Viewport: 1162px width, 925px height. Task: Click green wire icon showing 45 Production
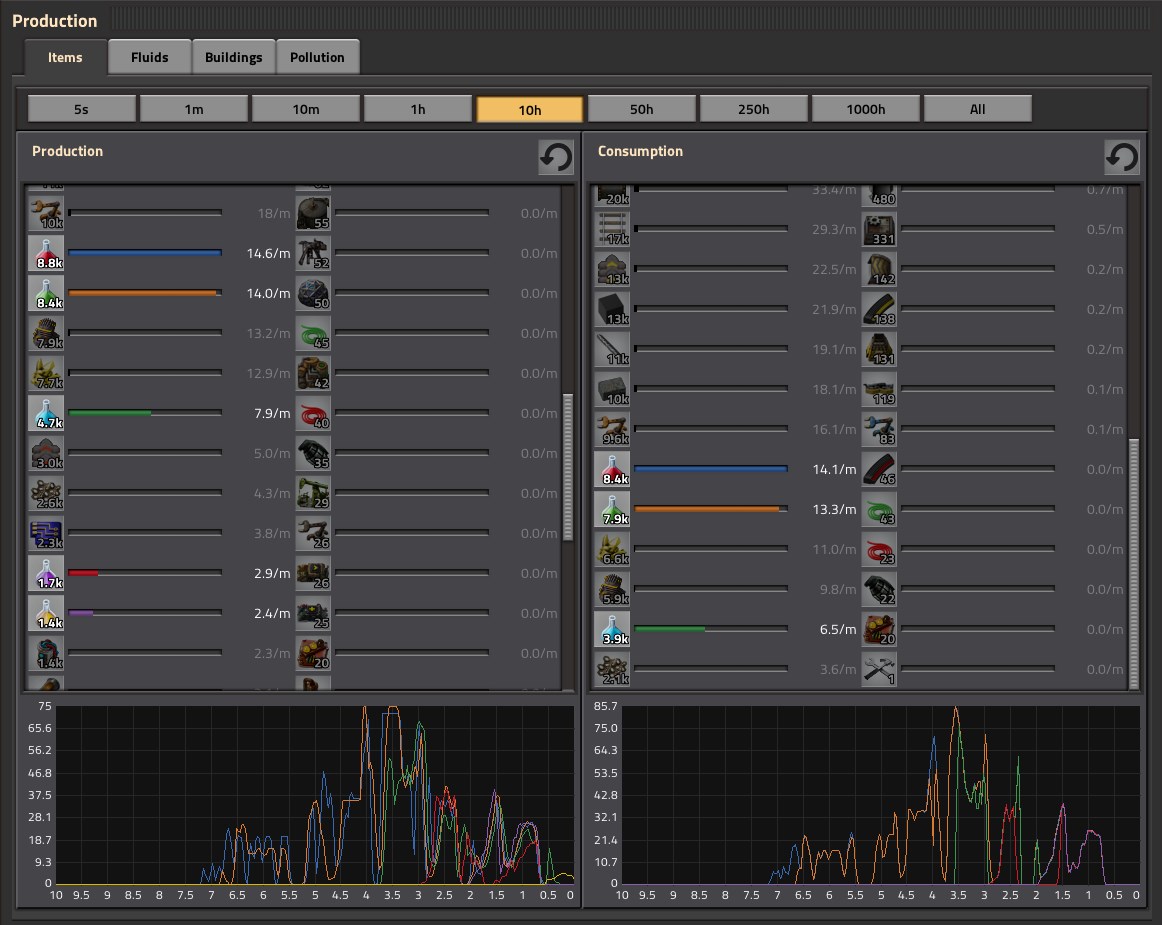(313, 334)
